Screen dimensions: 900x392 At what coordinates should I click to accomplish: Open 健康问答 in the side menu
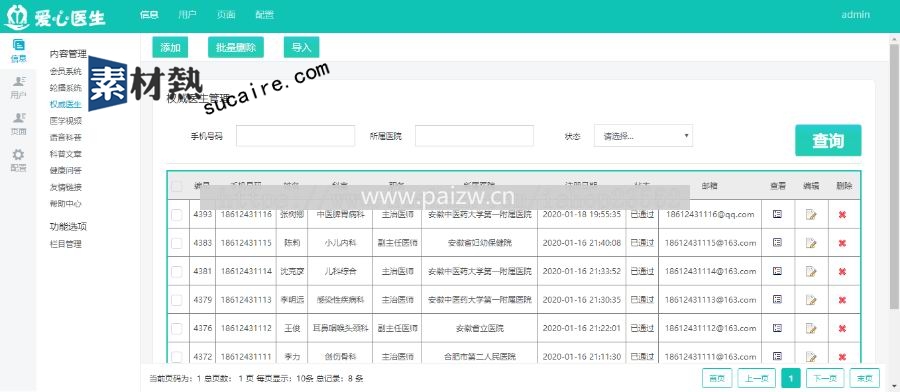click(x=66, y=170)
